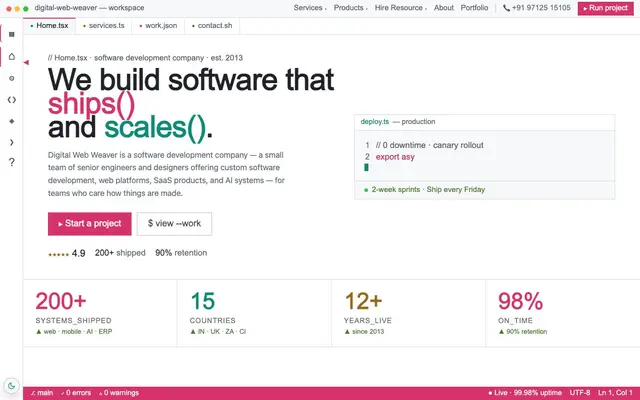Expand the Hire Resource dropdown menu
This screenshot has width=640, height=400.
401,8
